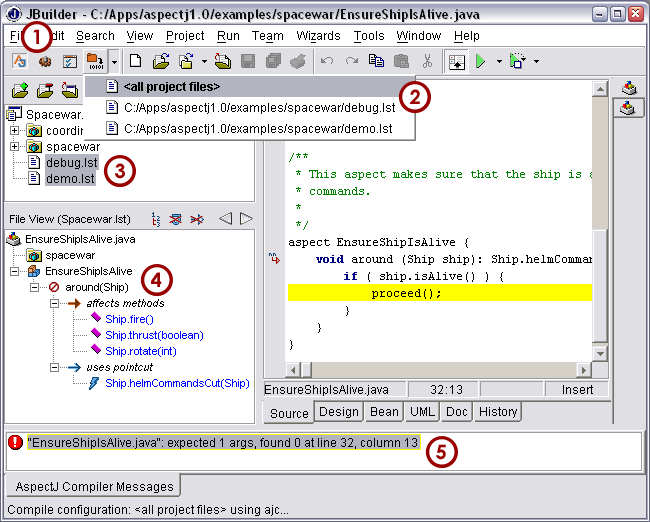Click the Copy icon in toolbar
650x522 pixels.
375,61
